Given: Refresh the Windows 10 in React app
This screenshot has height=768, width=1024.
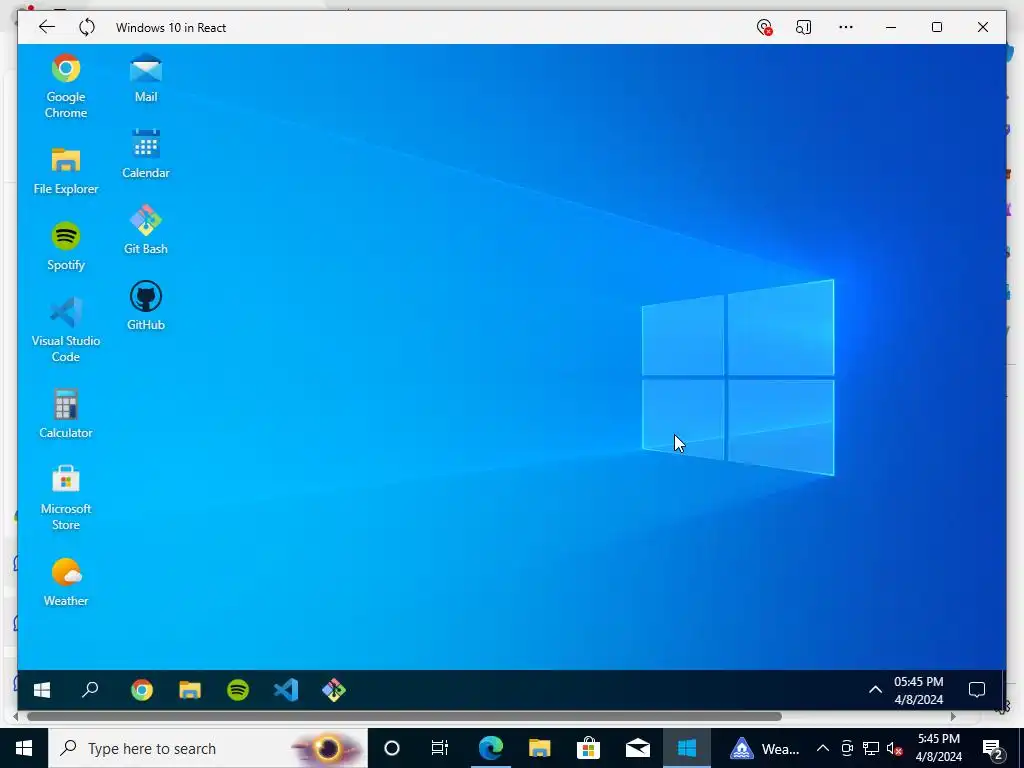Looking at the screenshot, I should [87, 27].
